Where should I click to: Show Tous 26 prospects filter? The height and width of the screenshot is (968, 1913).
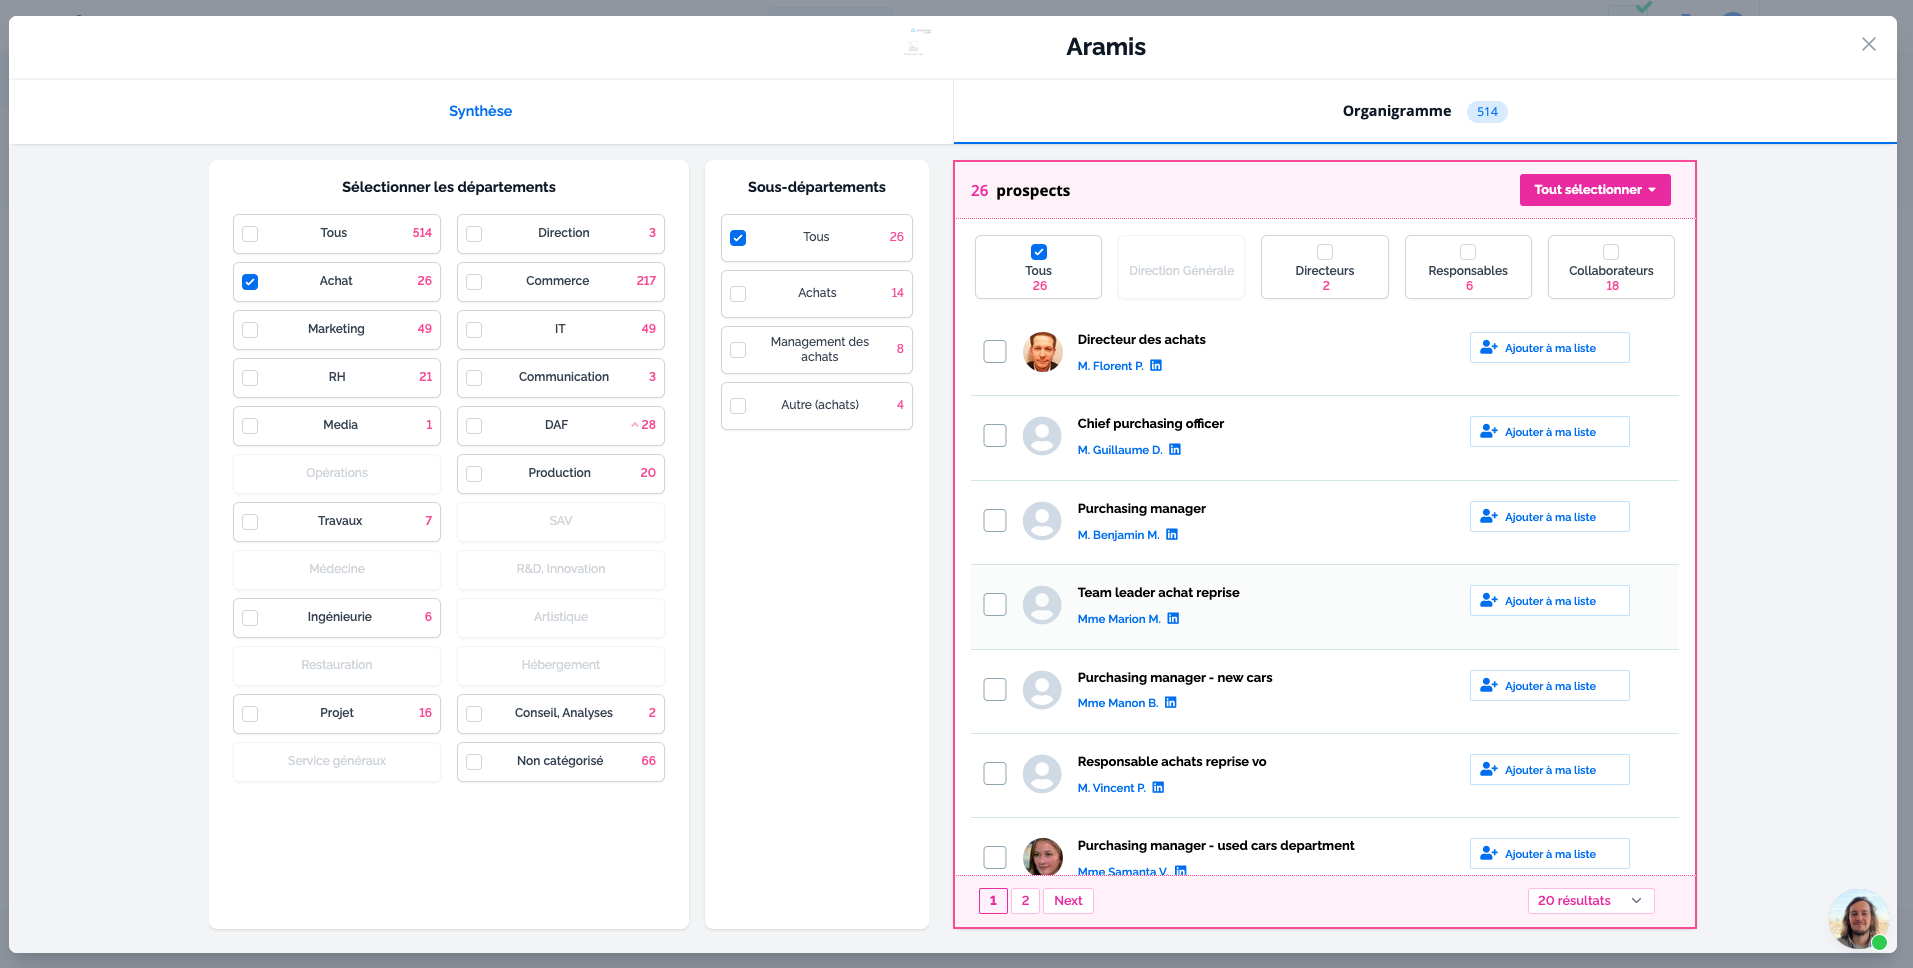pyautogui.click(x=1038, y=267)
